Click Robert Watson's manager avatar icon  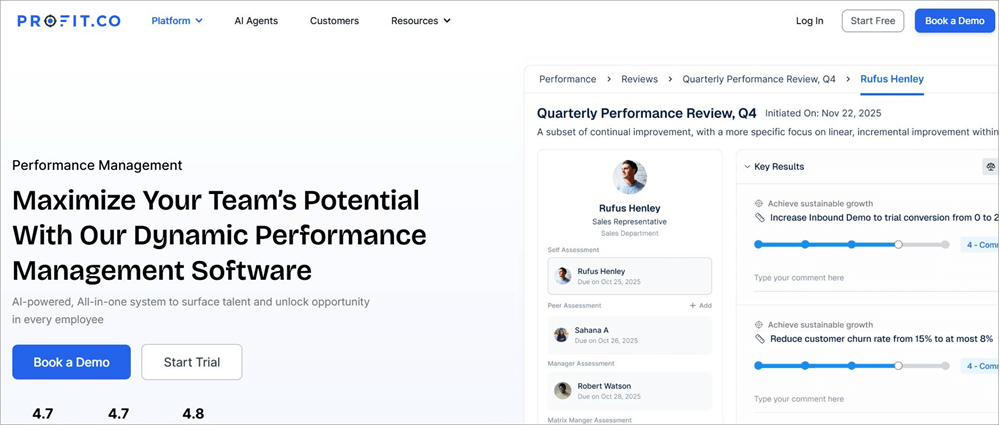[563, 390]
